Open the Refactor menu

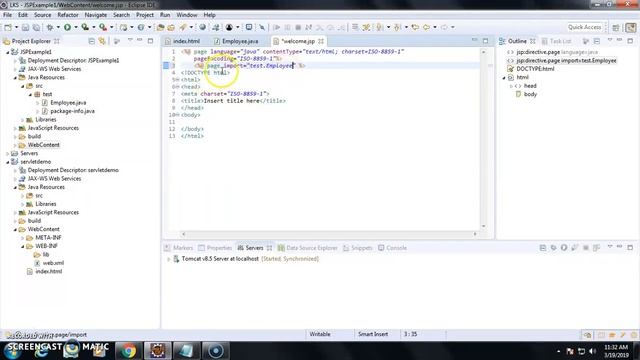tap(68, 15)
